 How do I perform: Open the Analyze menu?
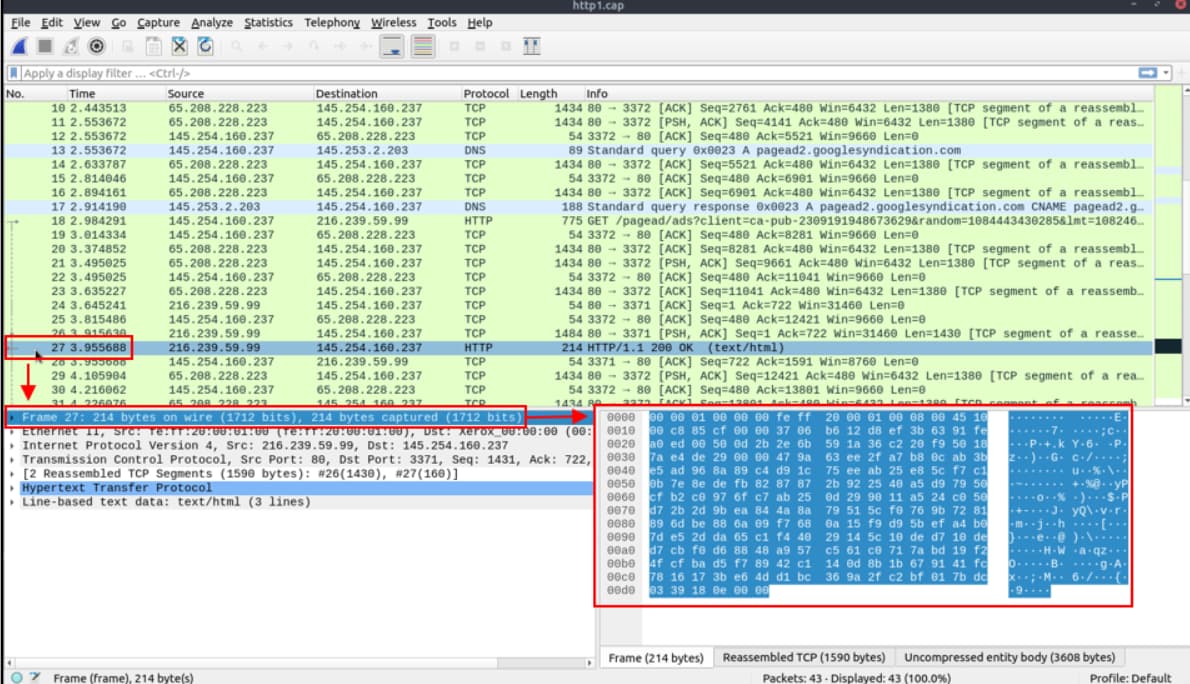[x=212, y=23]
